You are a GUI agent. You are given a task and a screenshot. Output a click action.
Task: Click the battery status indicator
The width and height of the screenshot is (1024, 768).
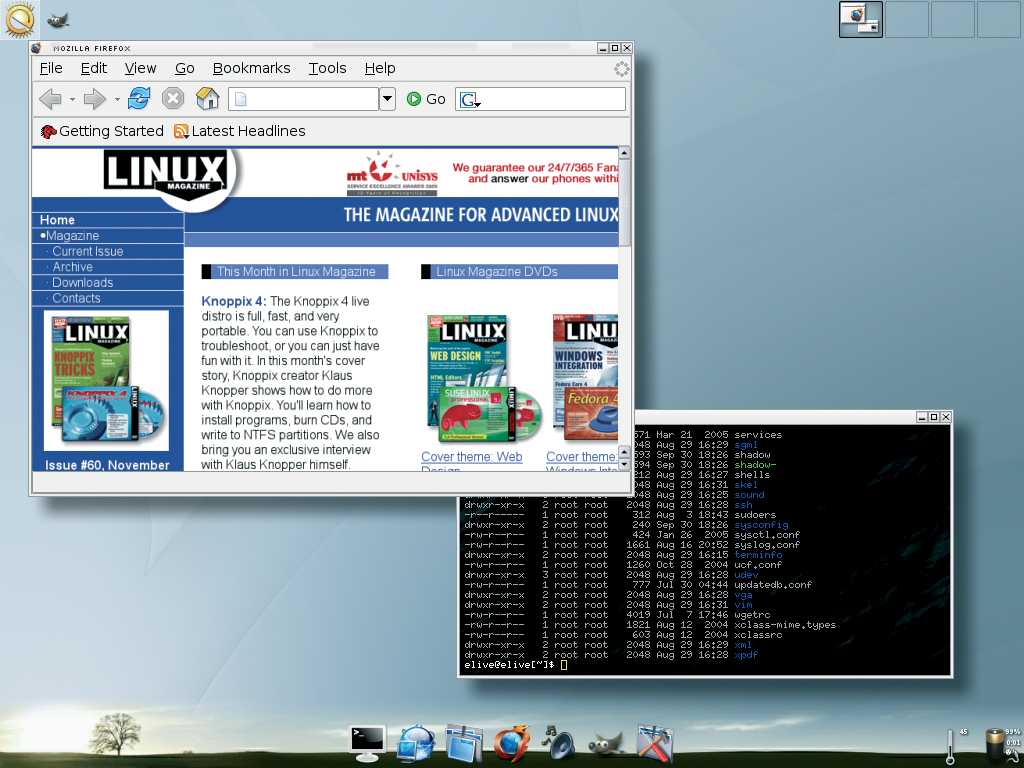pyautogui.click(x=997, y=744)
